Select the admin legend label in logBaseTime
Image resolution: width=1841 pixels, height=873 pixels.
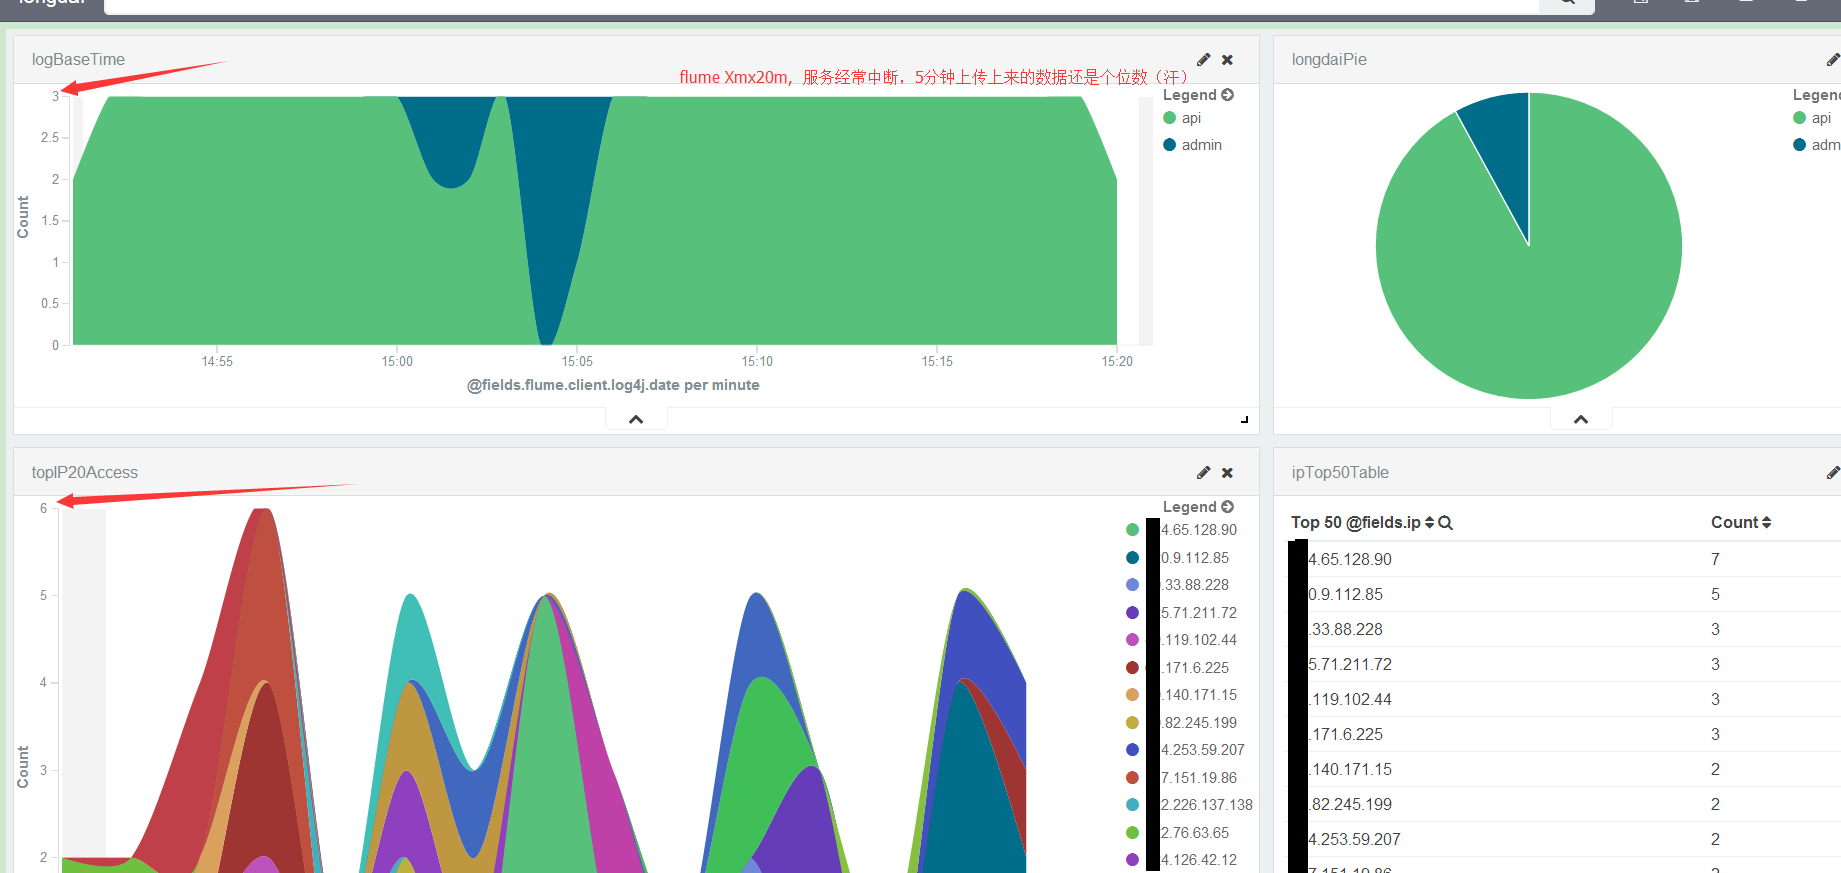click(x=1202, y=145)
